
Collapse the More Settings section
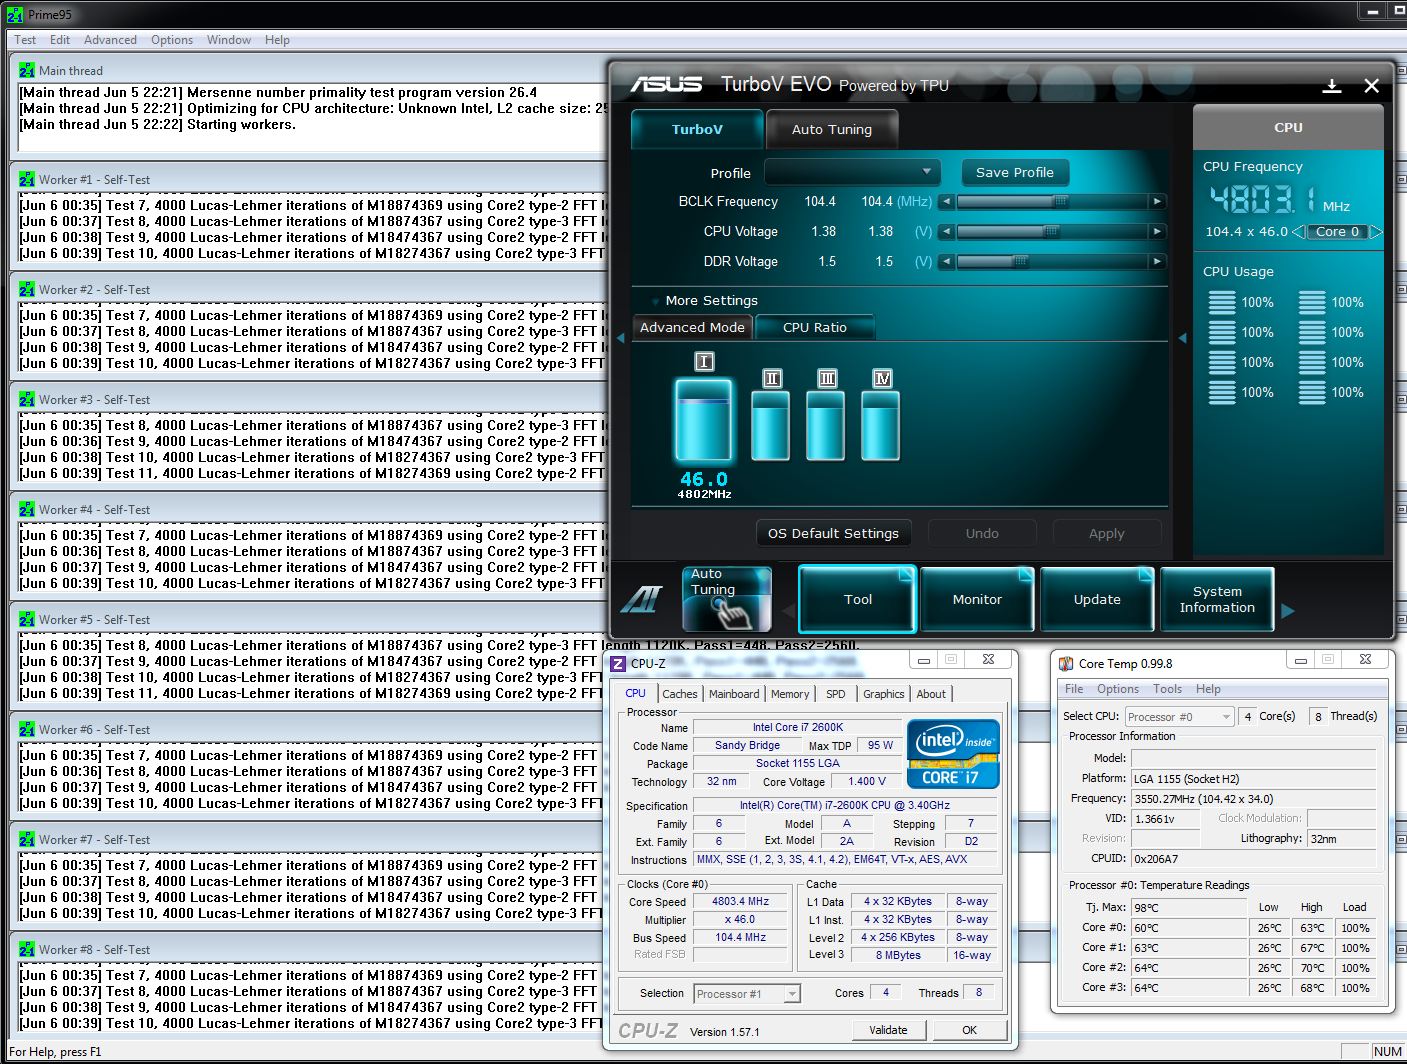click(x=655, y=301)
